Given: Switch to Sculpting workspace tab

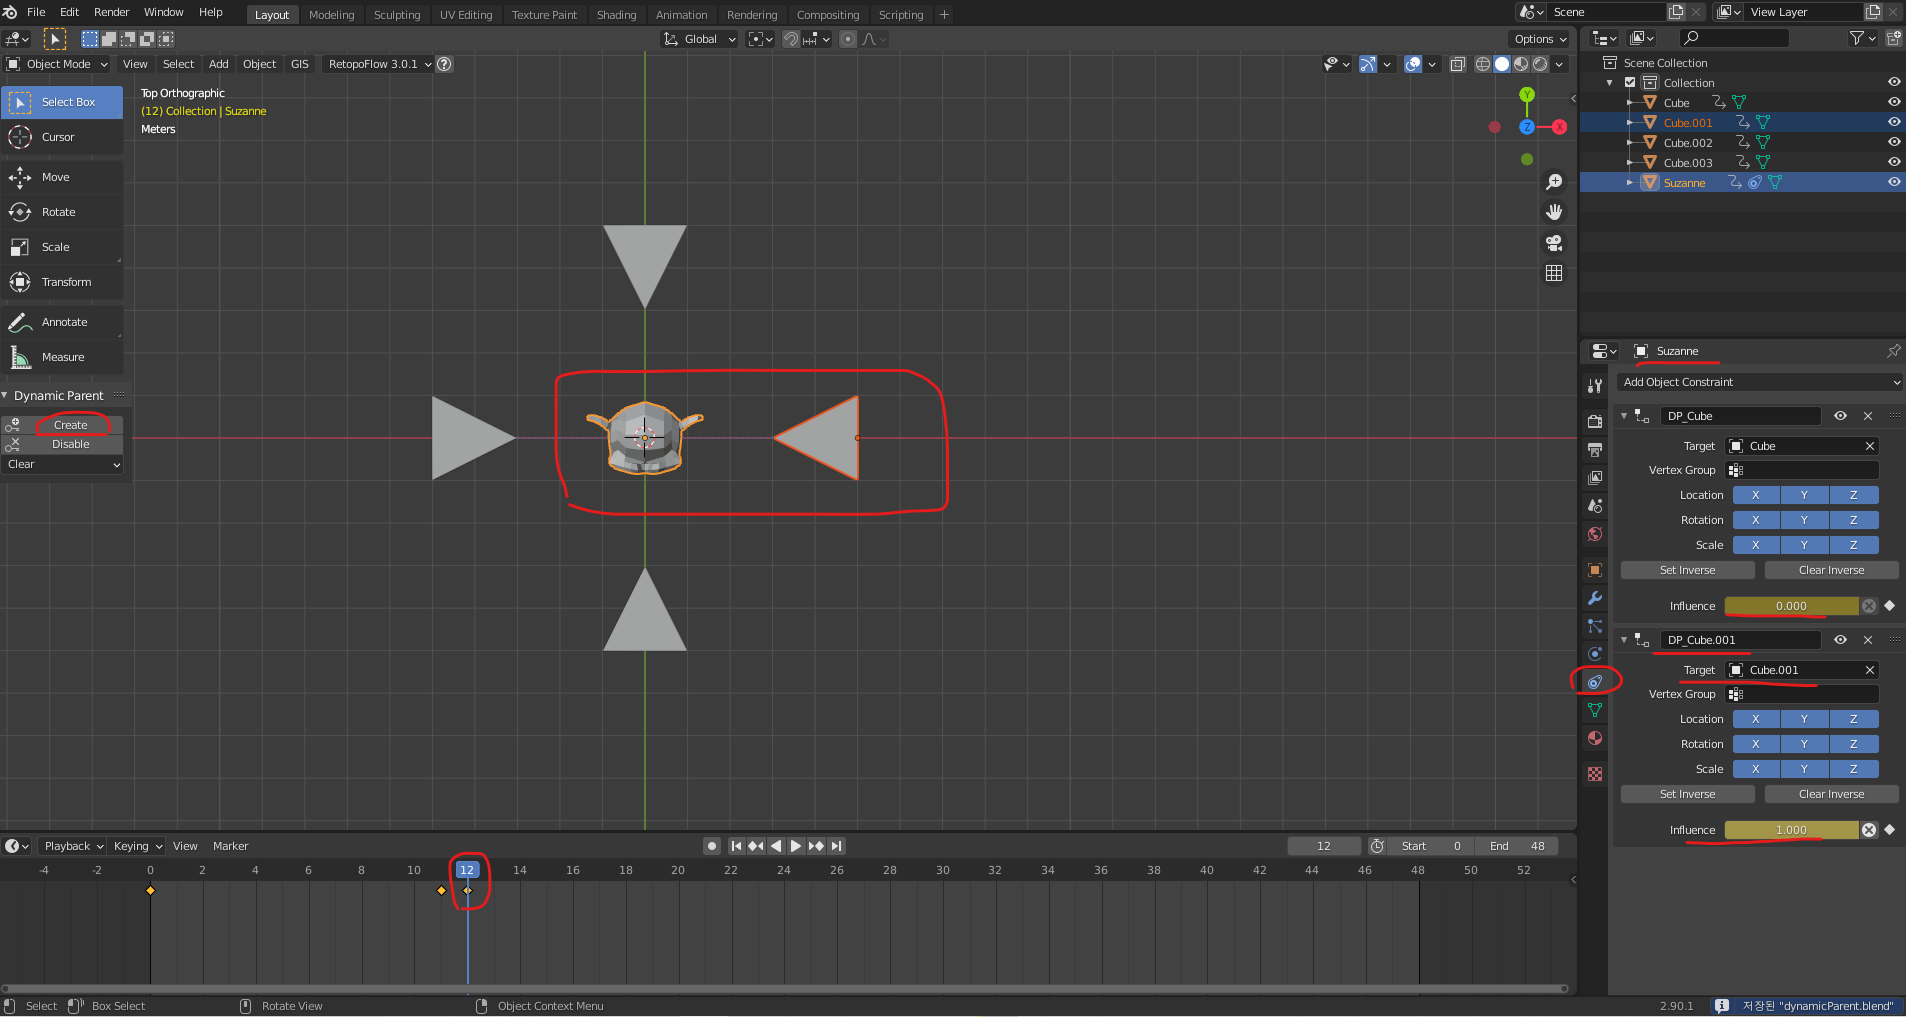Looking at the screenshot, I should click(397, 15).
